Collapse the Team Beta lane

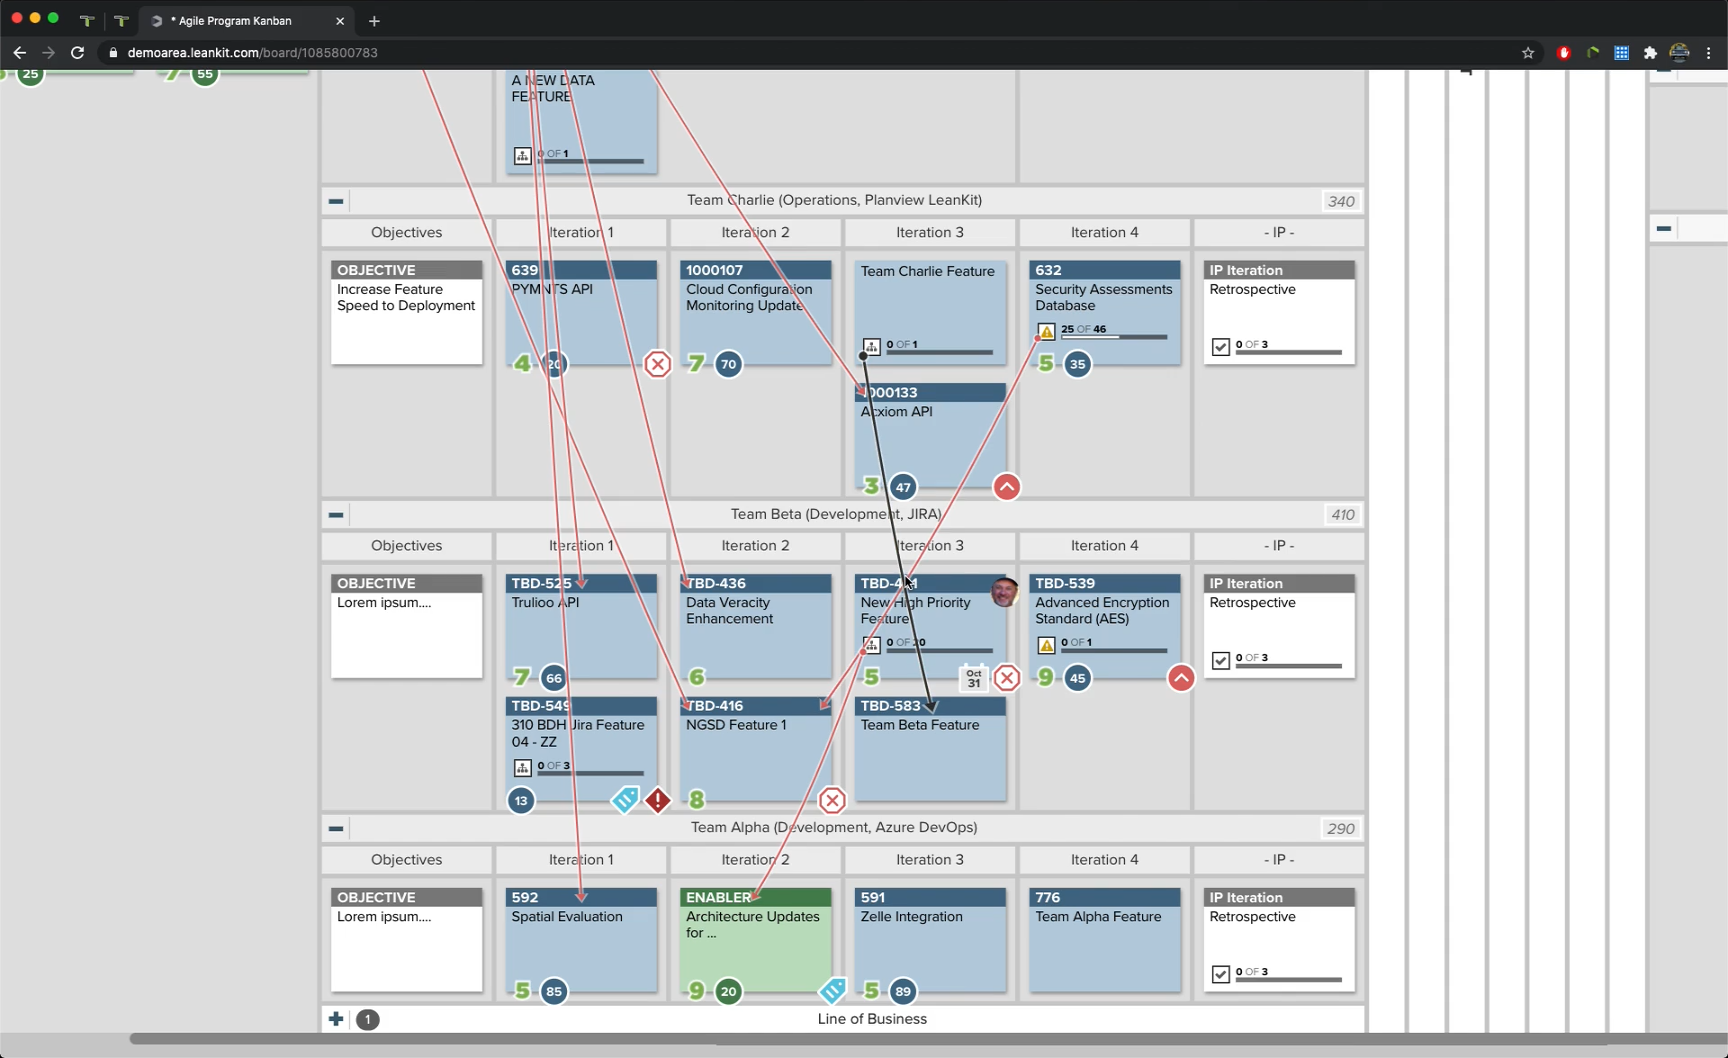(336, 515)
